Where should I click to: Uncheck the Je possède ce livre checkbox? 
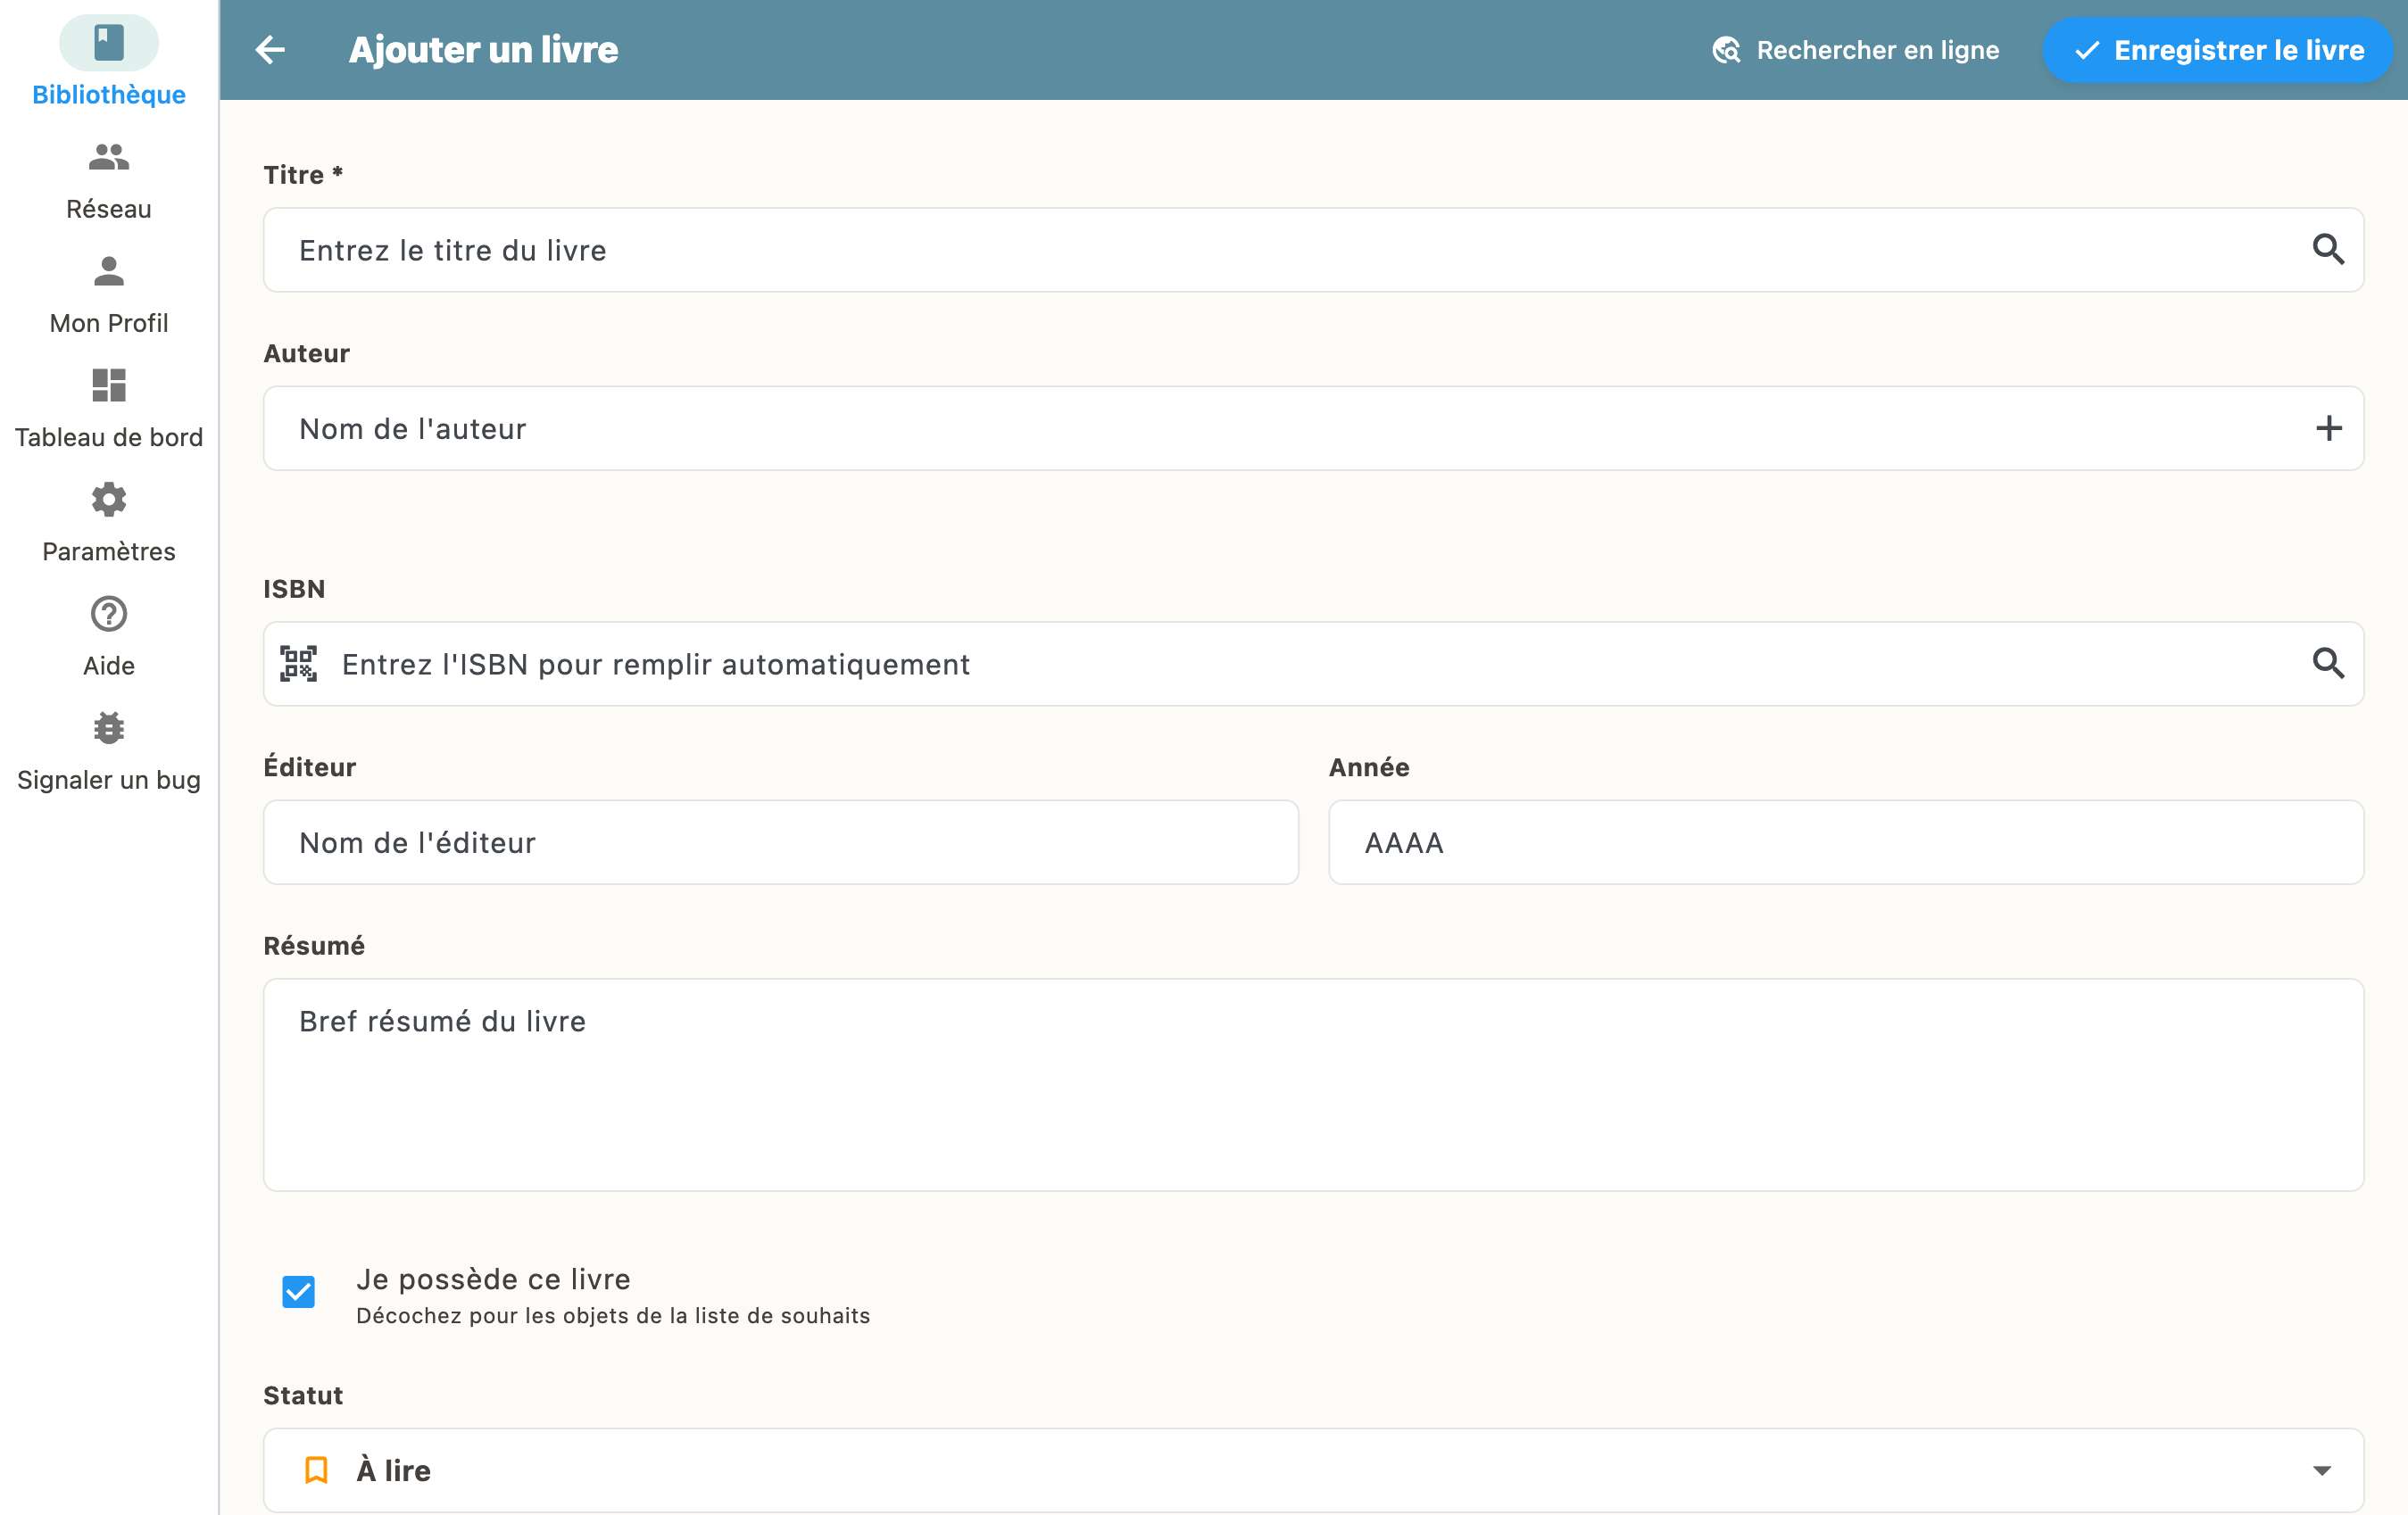tap(297, 1292)
